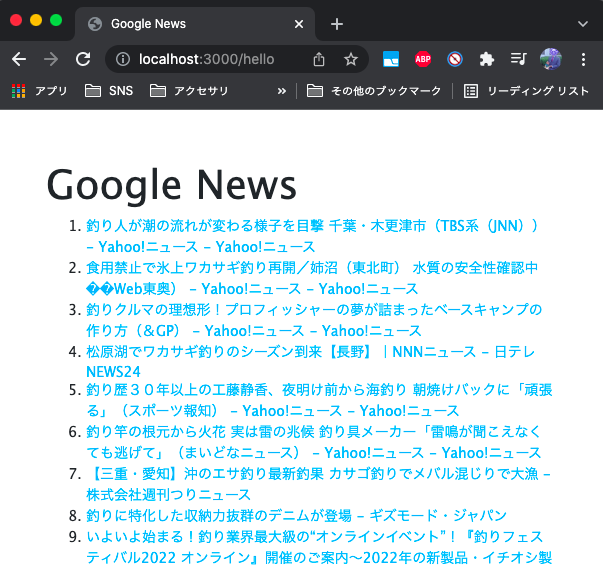Expand the tab search dropdown arrow
This screenshot has height=567, width=603.
pos(583,24)
